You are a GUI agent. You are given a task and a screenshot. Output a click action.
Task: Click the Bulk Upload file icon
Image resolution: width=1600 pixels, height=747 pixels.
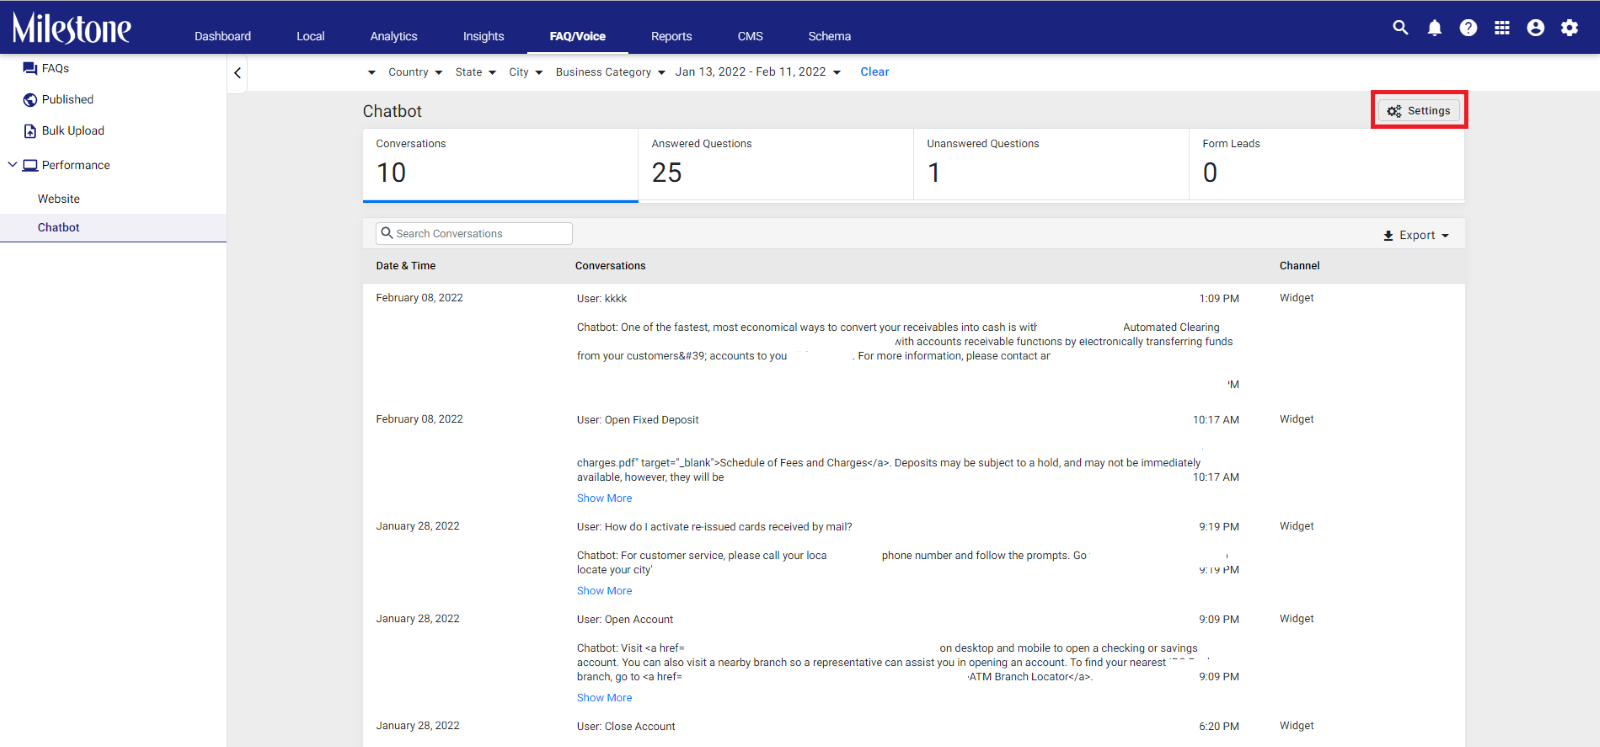(x=30, y=131)
